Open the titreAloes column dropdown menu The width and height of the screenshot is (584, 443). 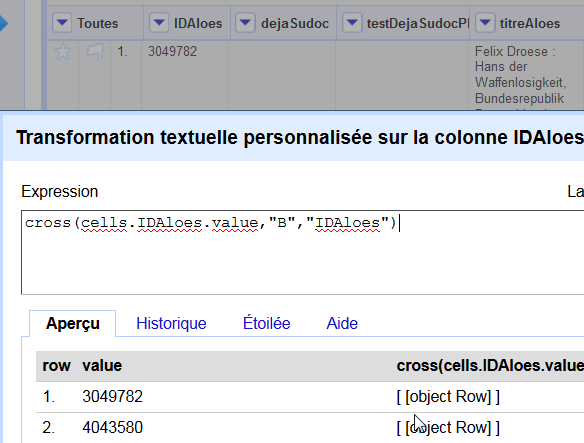(x=485, y=23)
